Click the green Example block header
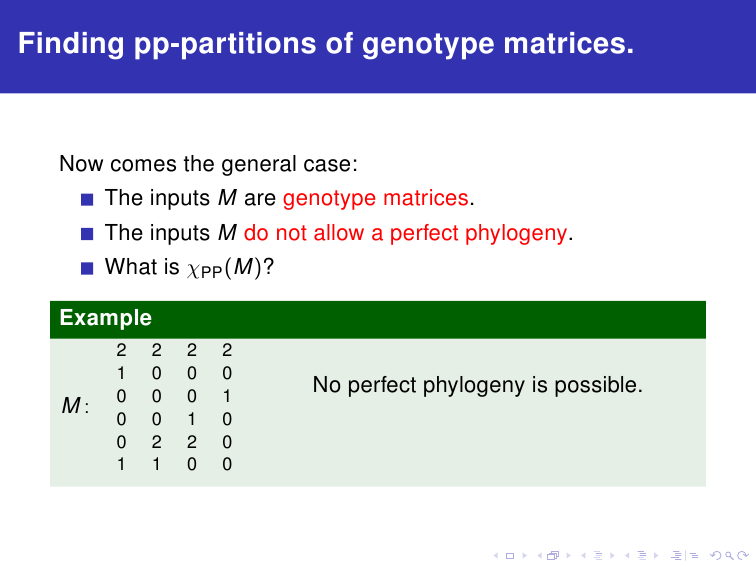 378,319
